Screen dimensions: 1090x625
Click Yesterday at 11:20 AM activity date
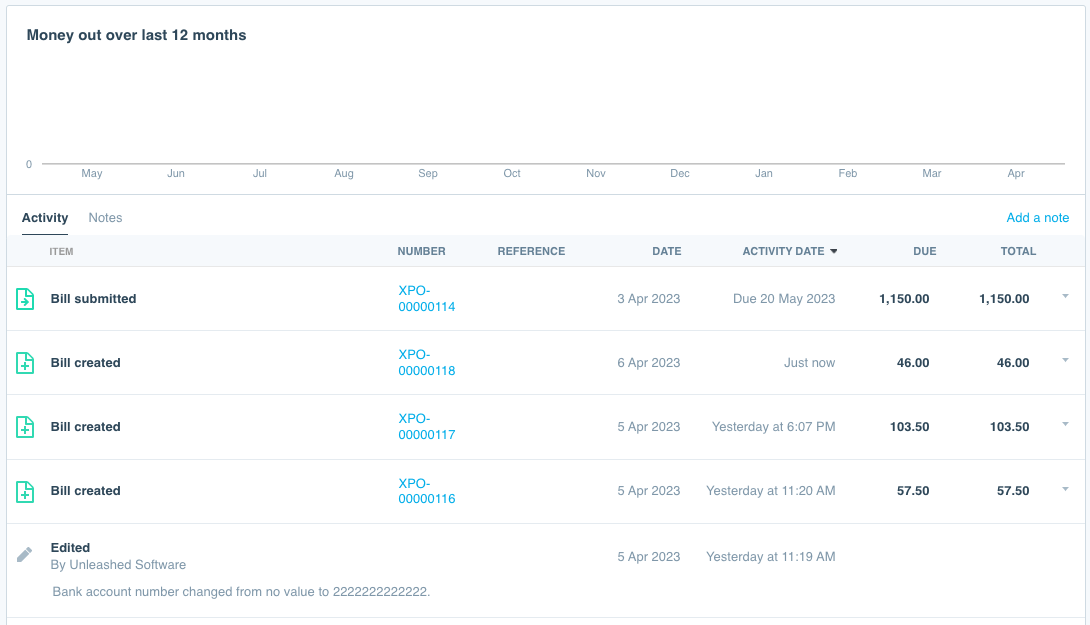coord(771,491)
